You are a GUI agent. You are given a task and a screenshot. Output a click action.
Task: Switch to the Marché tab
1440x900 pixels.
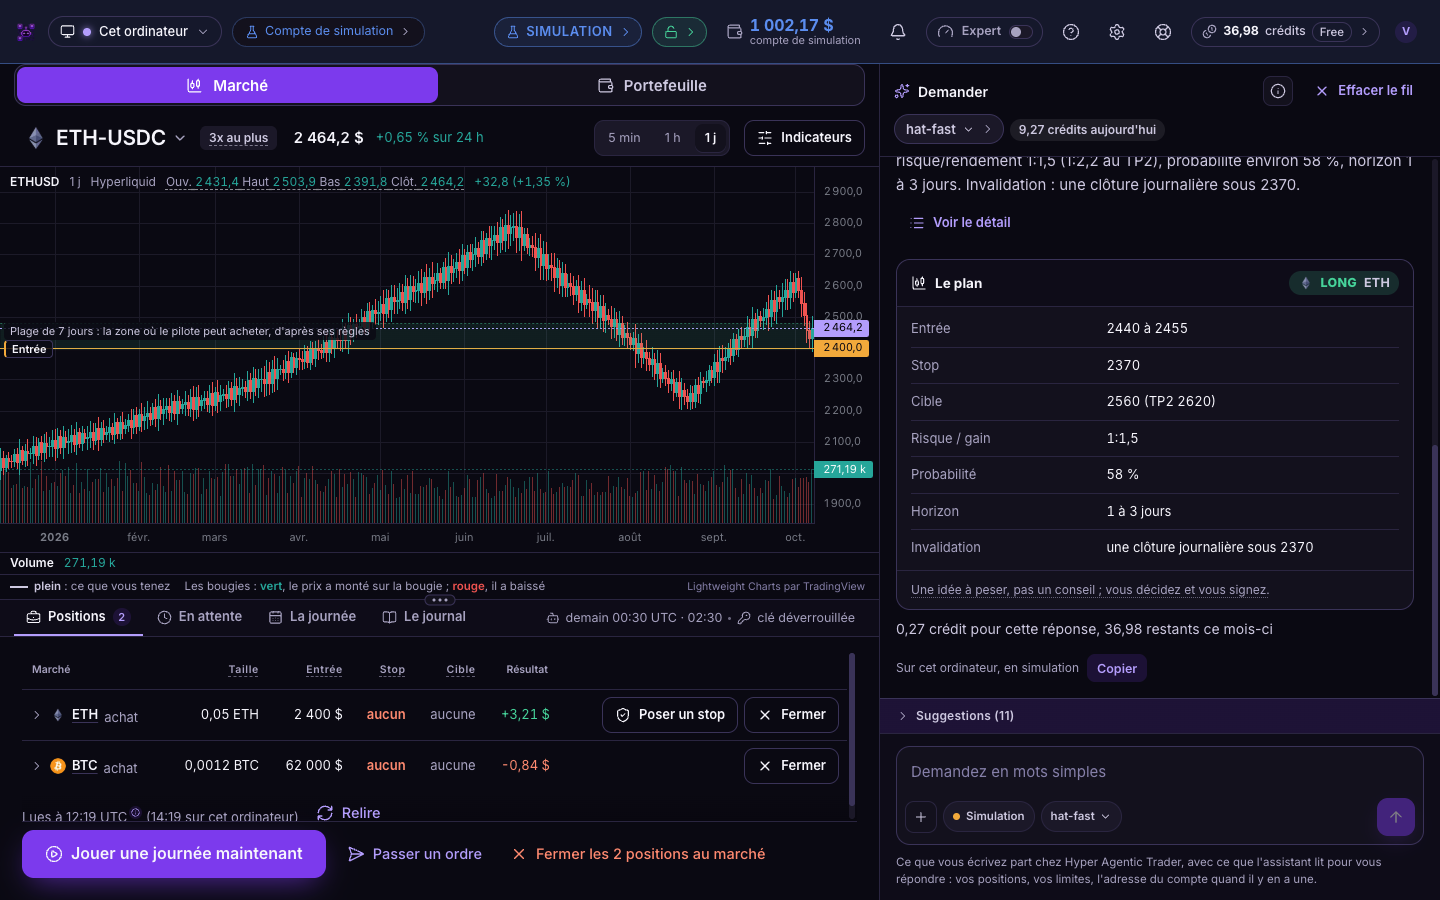point(227,86)
